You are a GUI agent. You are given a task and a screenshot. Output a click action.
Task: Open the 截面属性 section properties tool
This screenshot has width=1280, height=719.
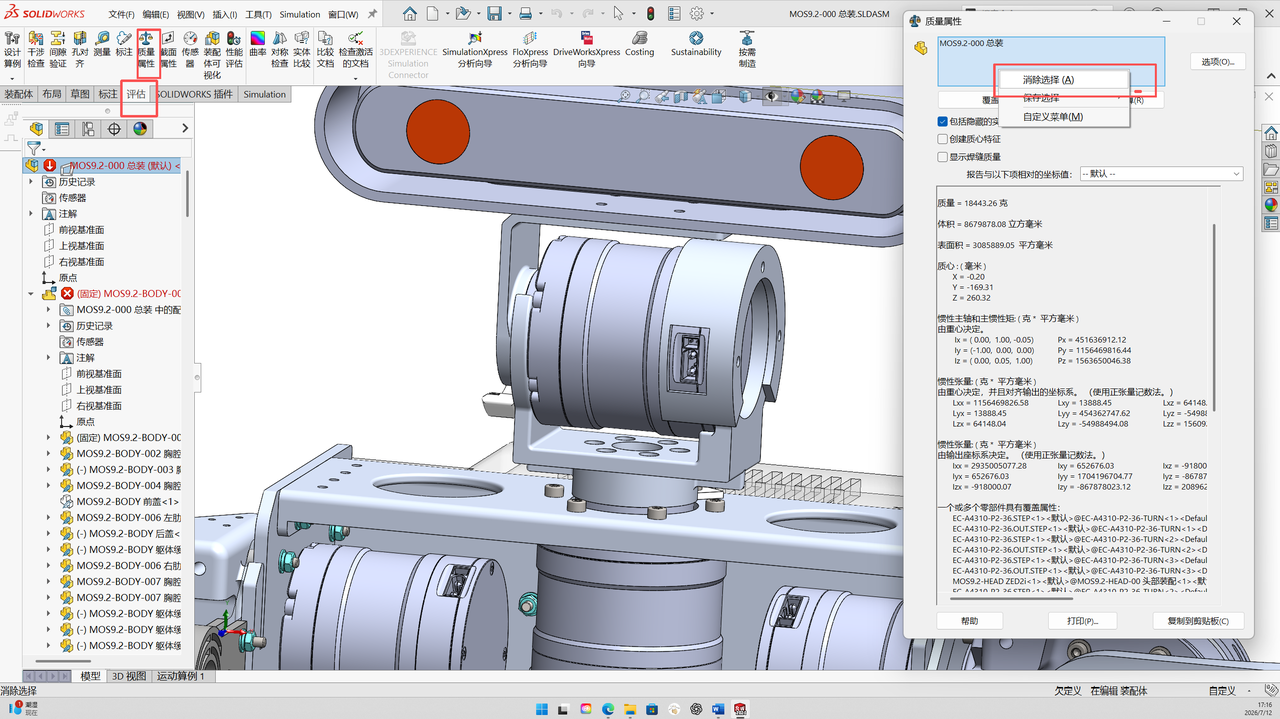pos(168,50)
